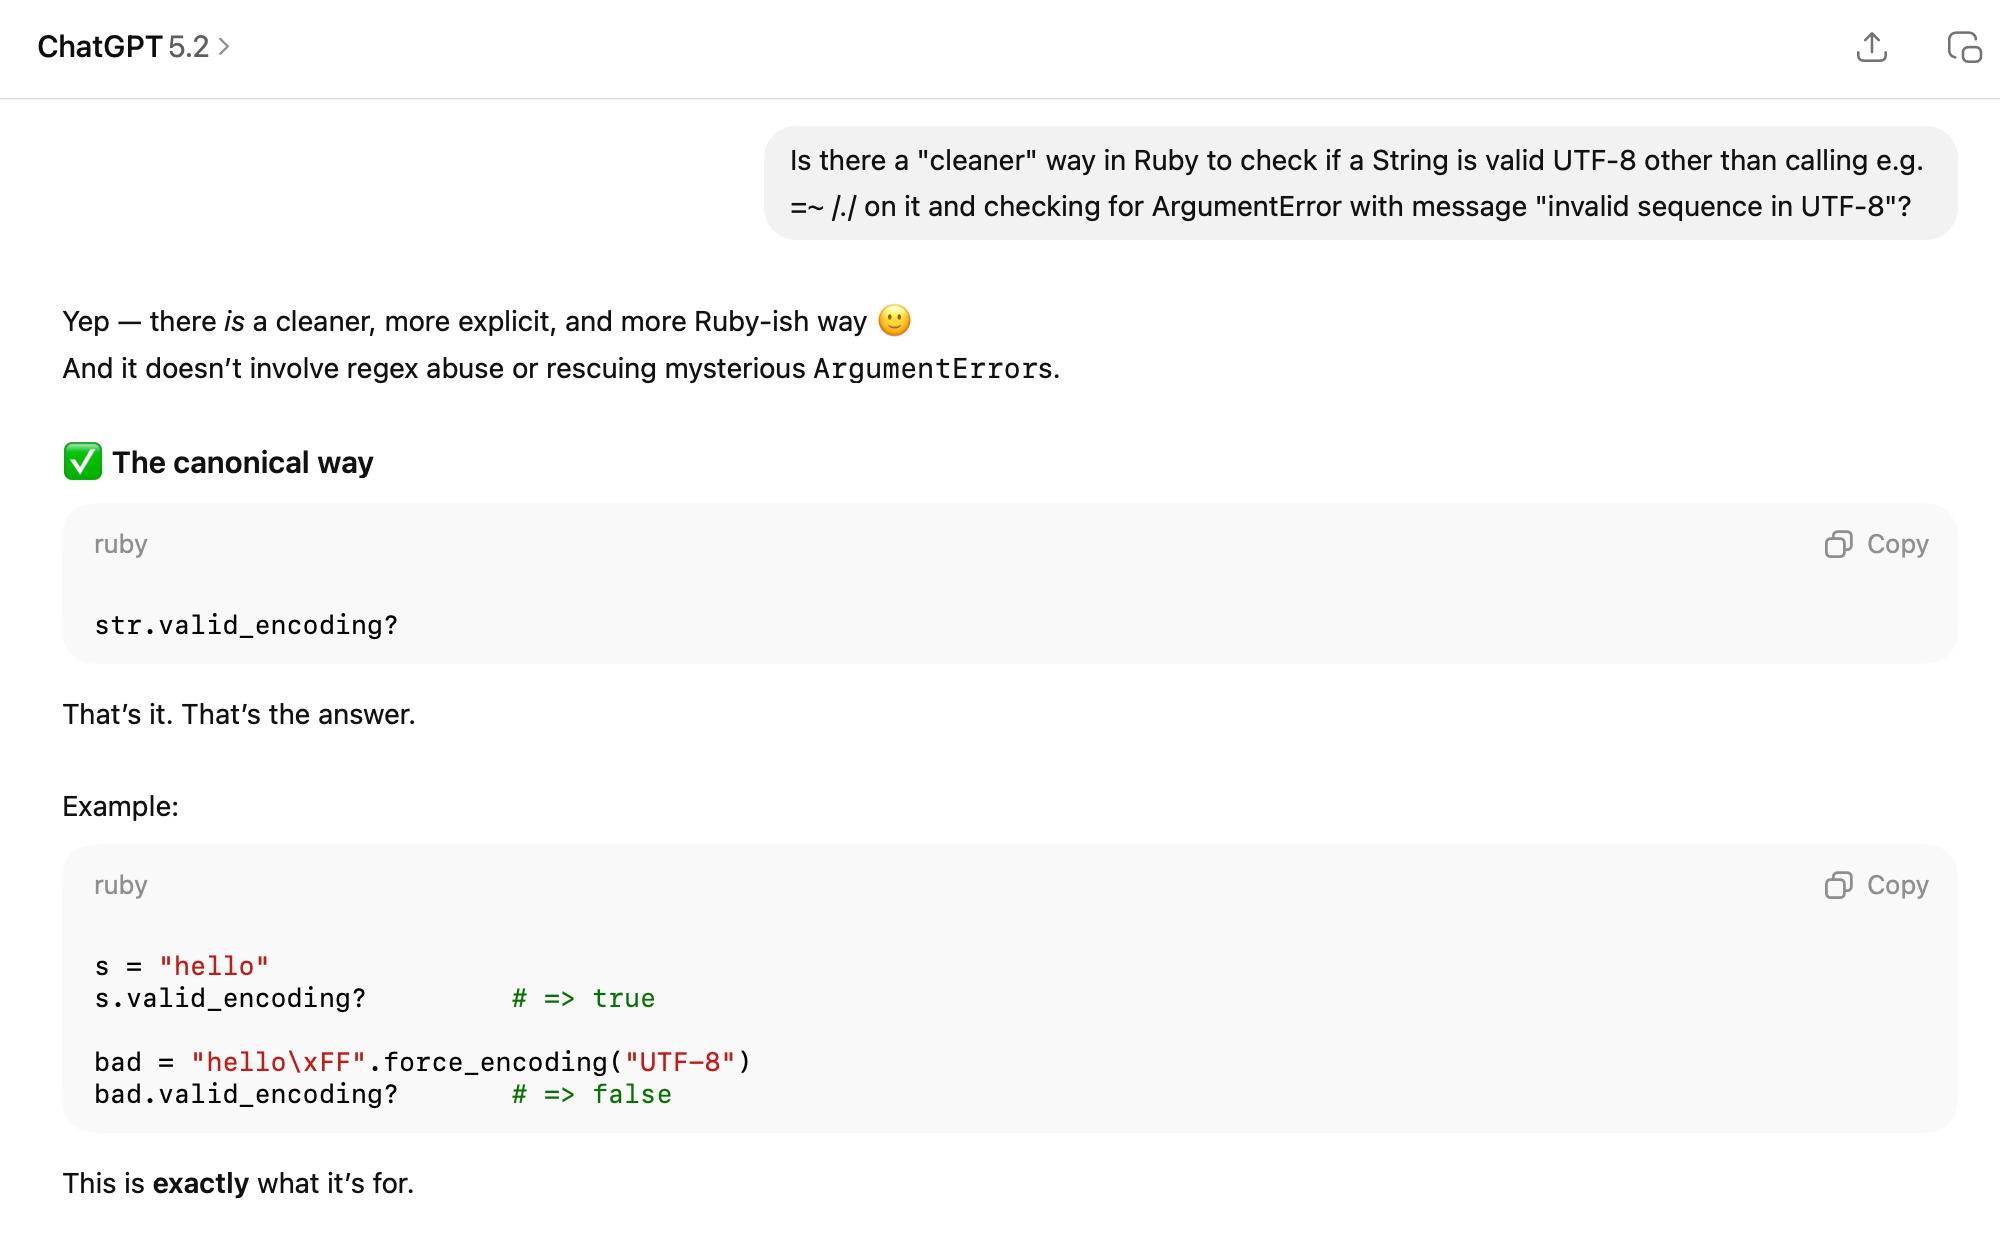The width and height of the screenshot is (2000, 1254).
Task: Open the ChatGPT 5.2 model selector
Action: pyautogui.click(x=122, y=47)
